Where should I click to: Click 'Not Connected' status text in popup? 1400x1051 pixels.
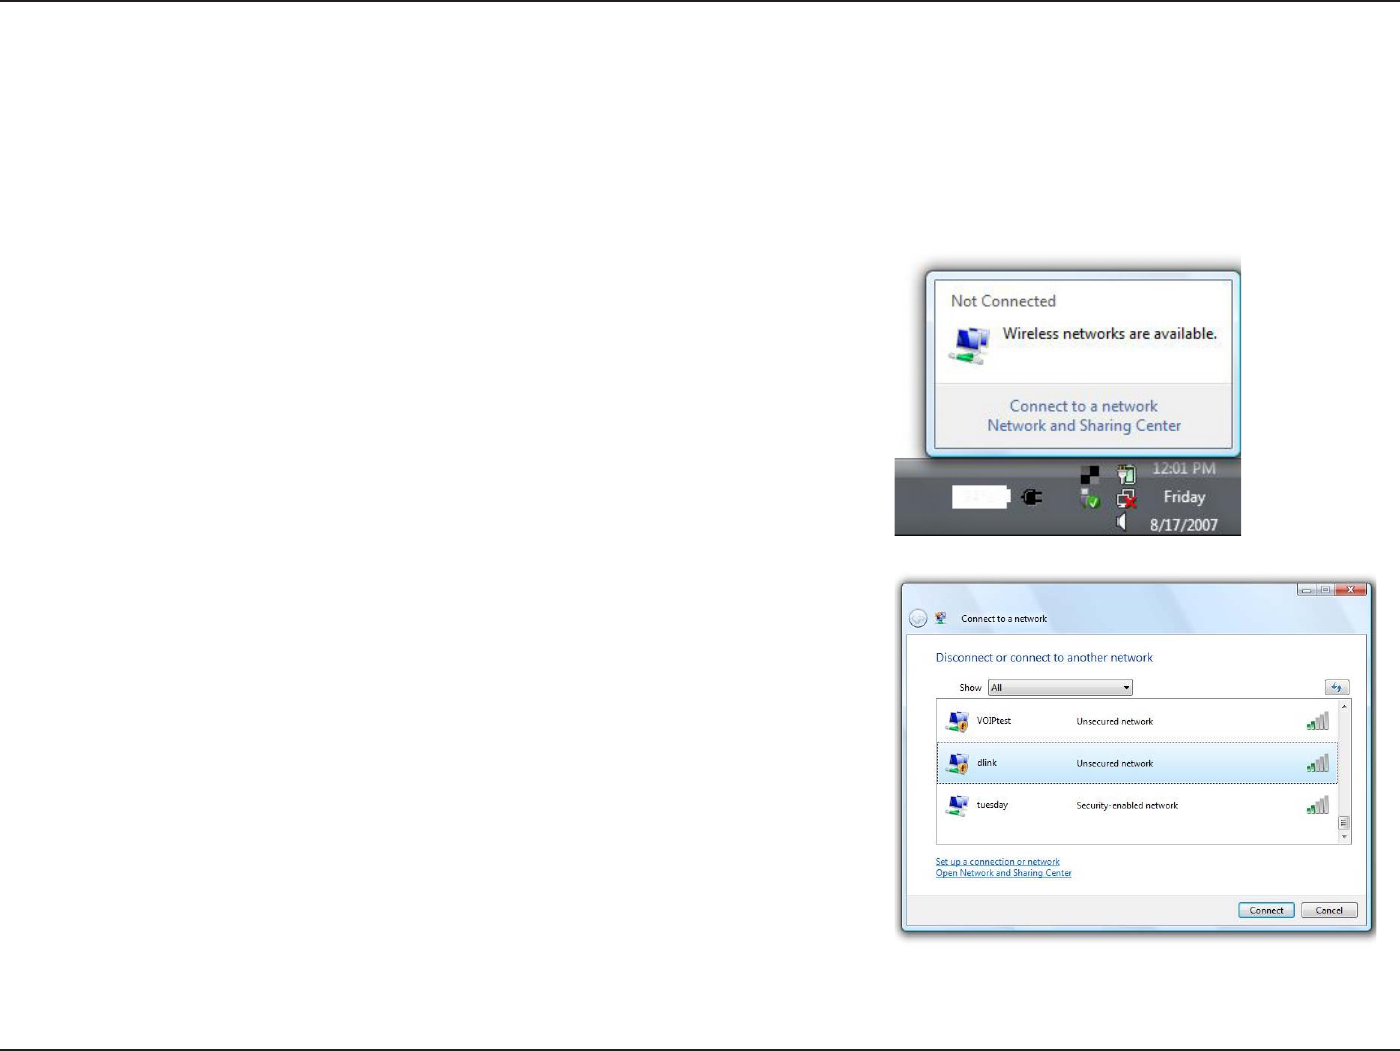pyautogui.click(x=1003, y=301)
